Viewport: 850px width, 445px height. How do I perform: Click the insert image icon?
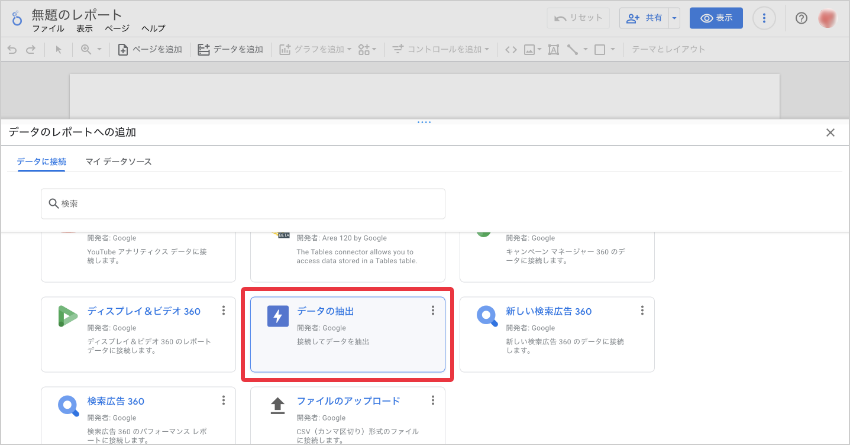pyautogui.click(x=530, y=49)
